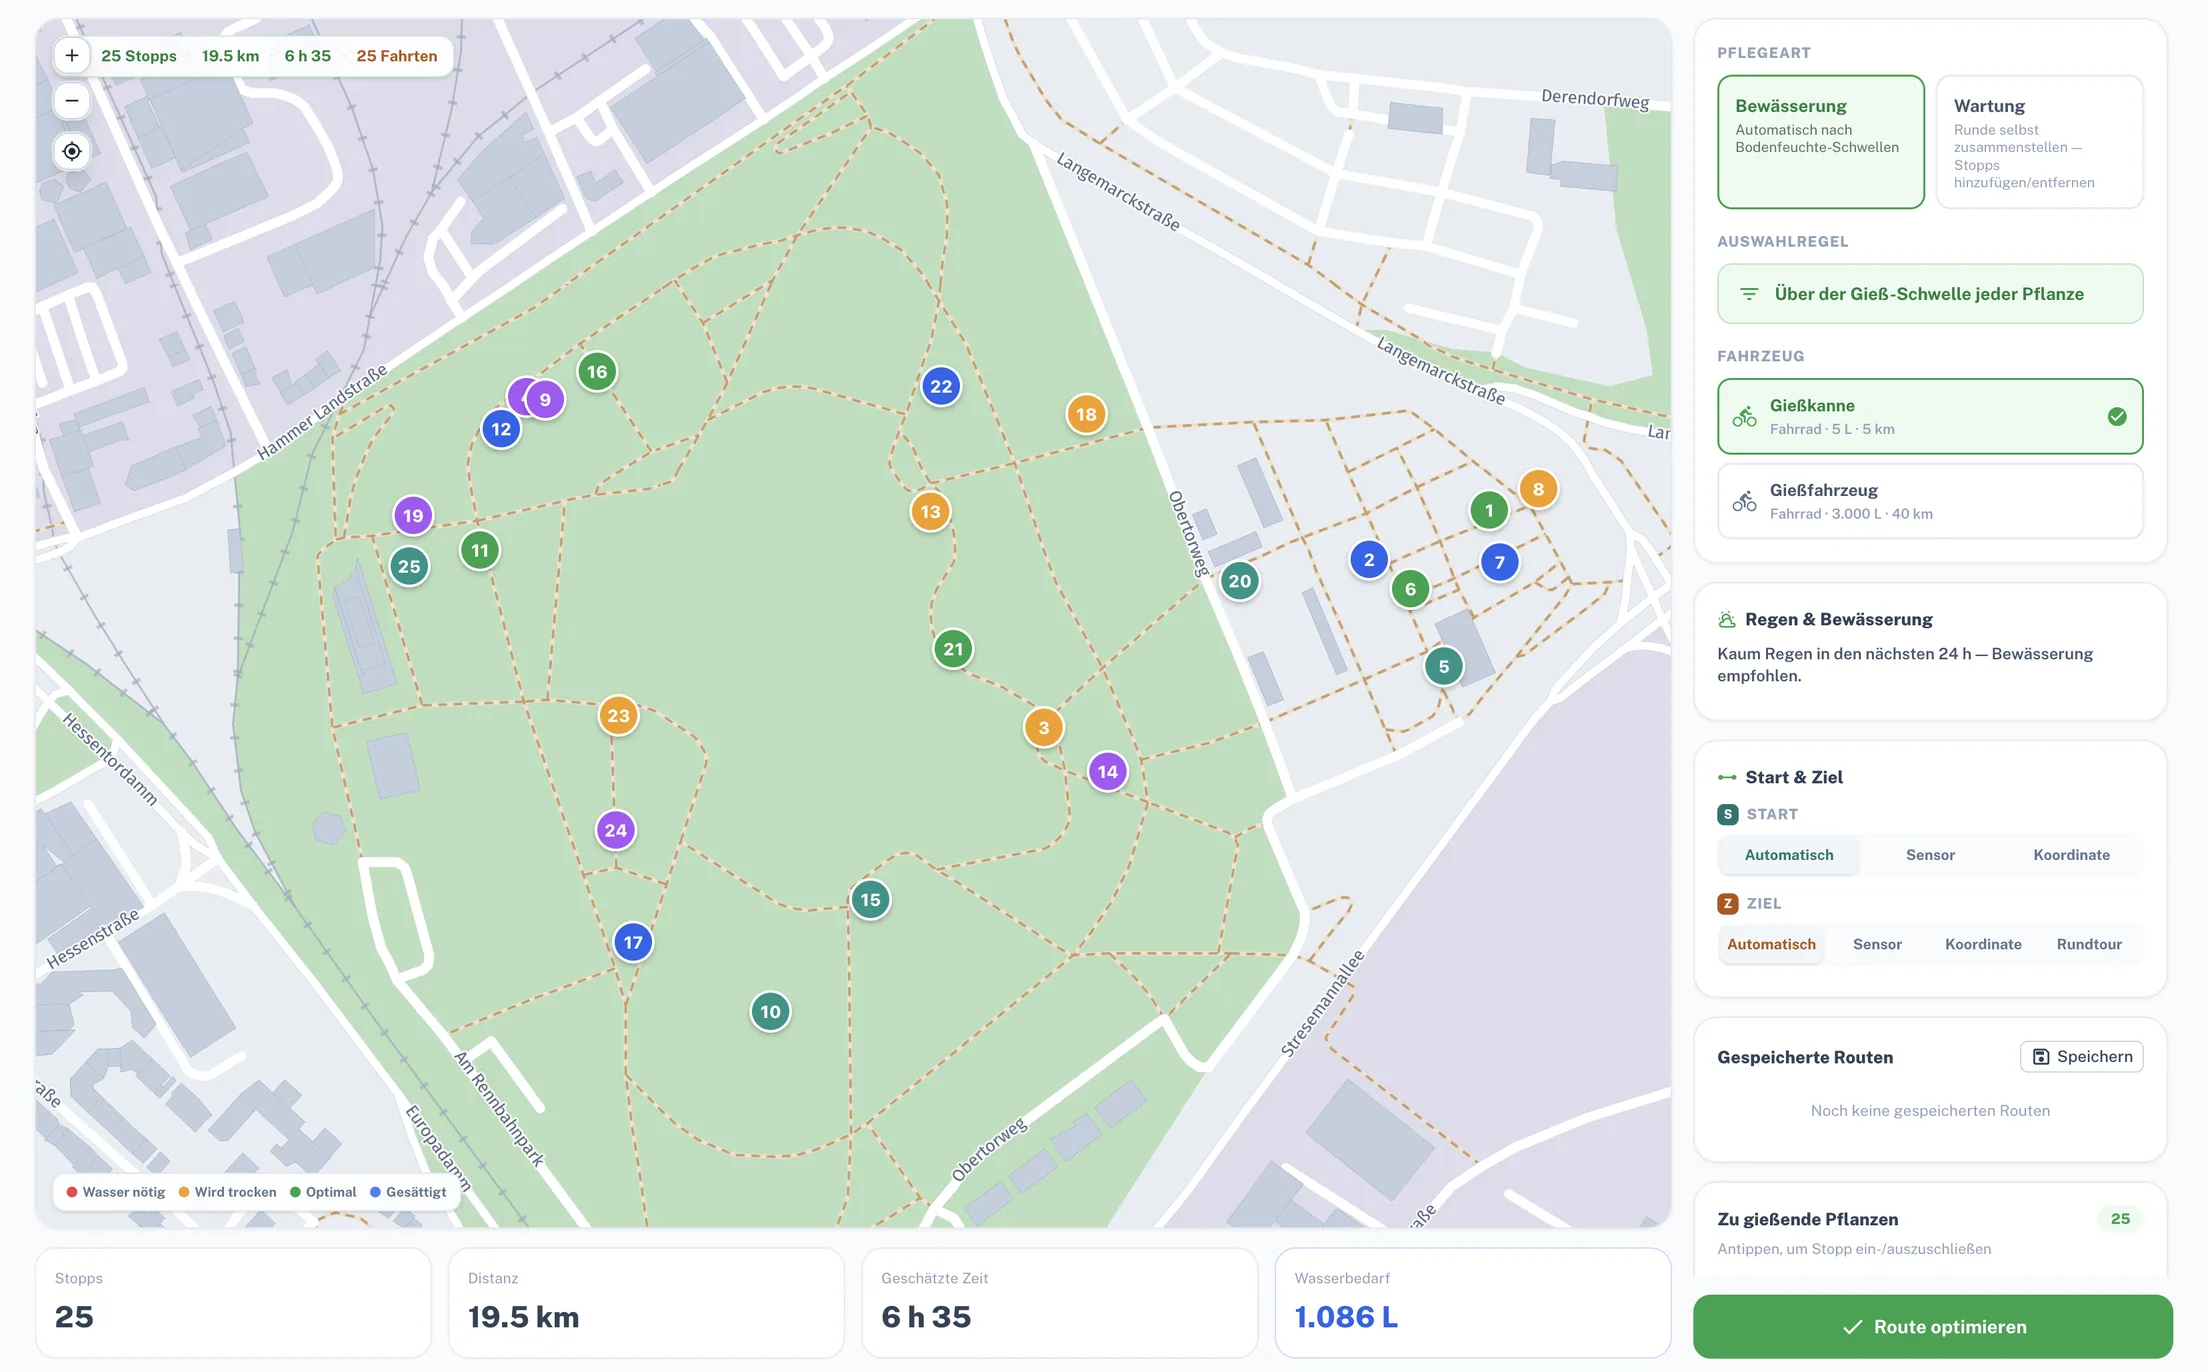This screenshot has width=2208, height=1372.
Task: Click the 25 Fahrten label in map header
Action: pos(397,56)
